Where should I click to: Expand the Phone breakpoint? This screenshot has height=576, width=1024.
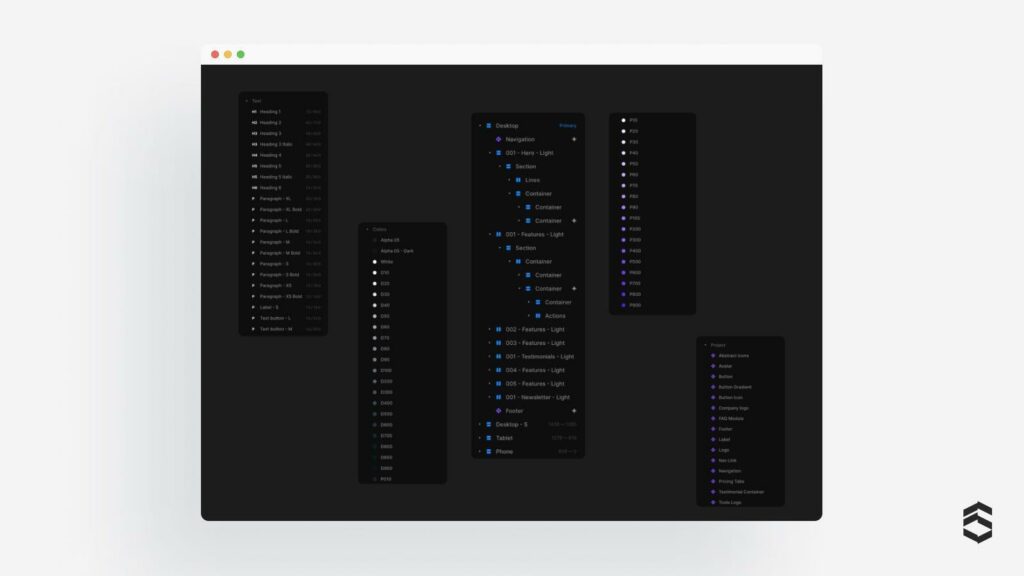[480, 451]
